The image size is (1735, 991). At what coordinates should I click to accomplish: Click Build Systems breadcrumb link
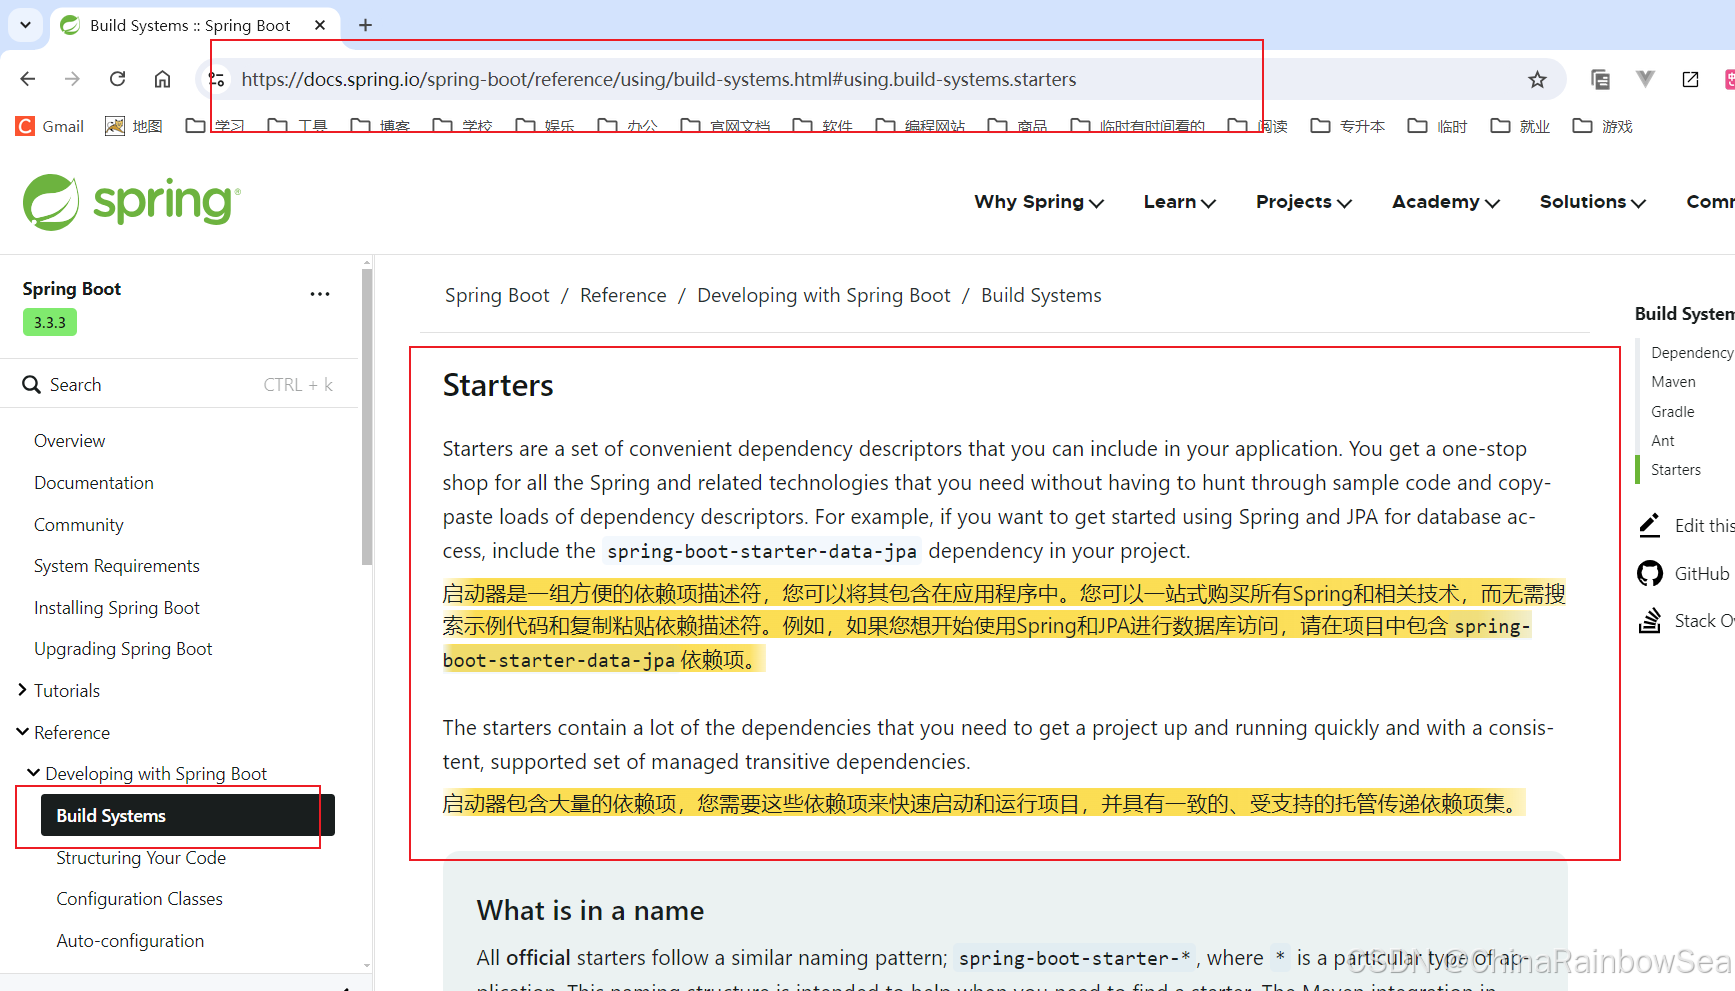tap(1041, 295)
